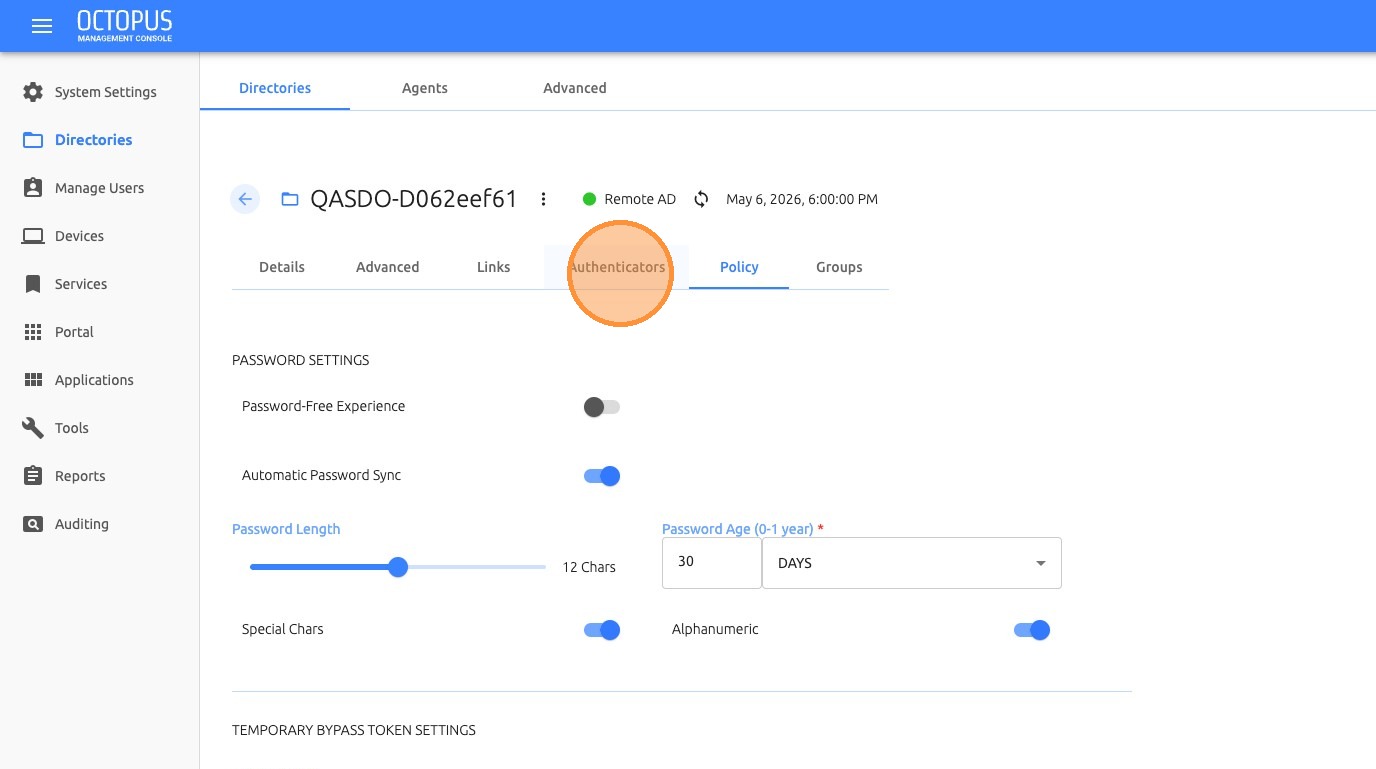Open the three-dot directory options menu
Viewport: 1376px width, 769px height.
pyautogui.click(x=543, y=199)
